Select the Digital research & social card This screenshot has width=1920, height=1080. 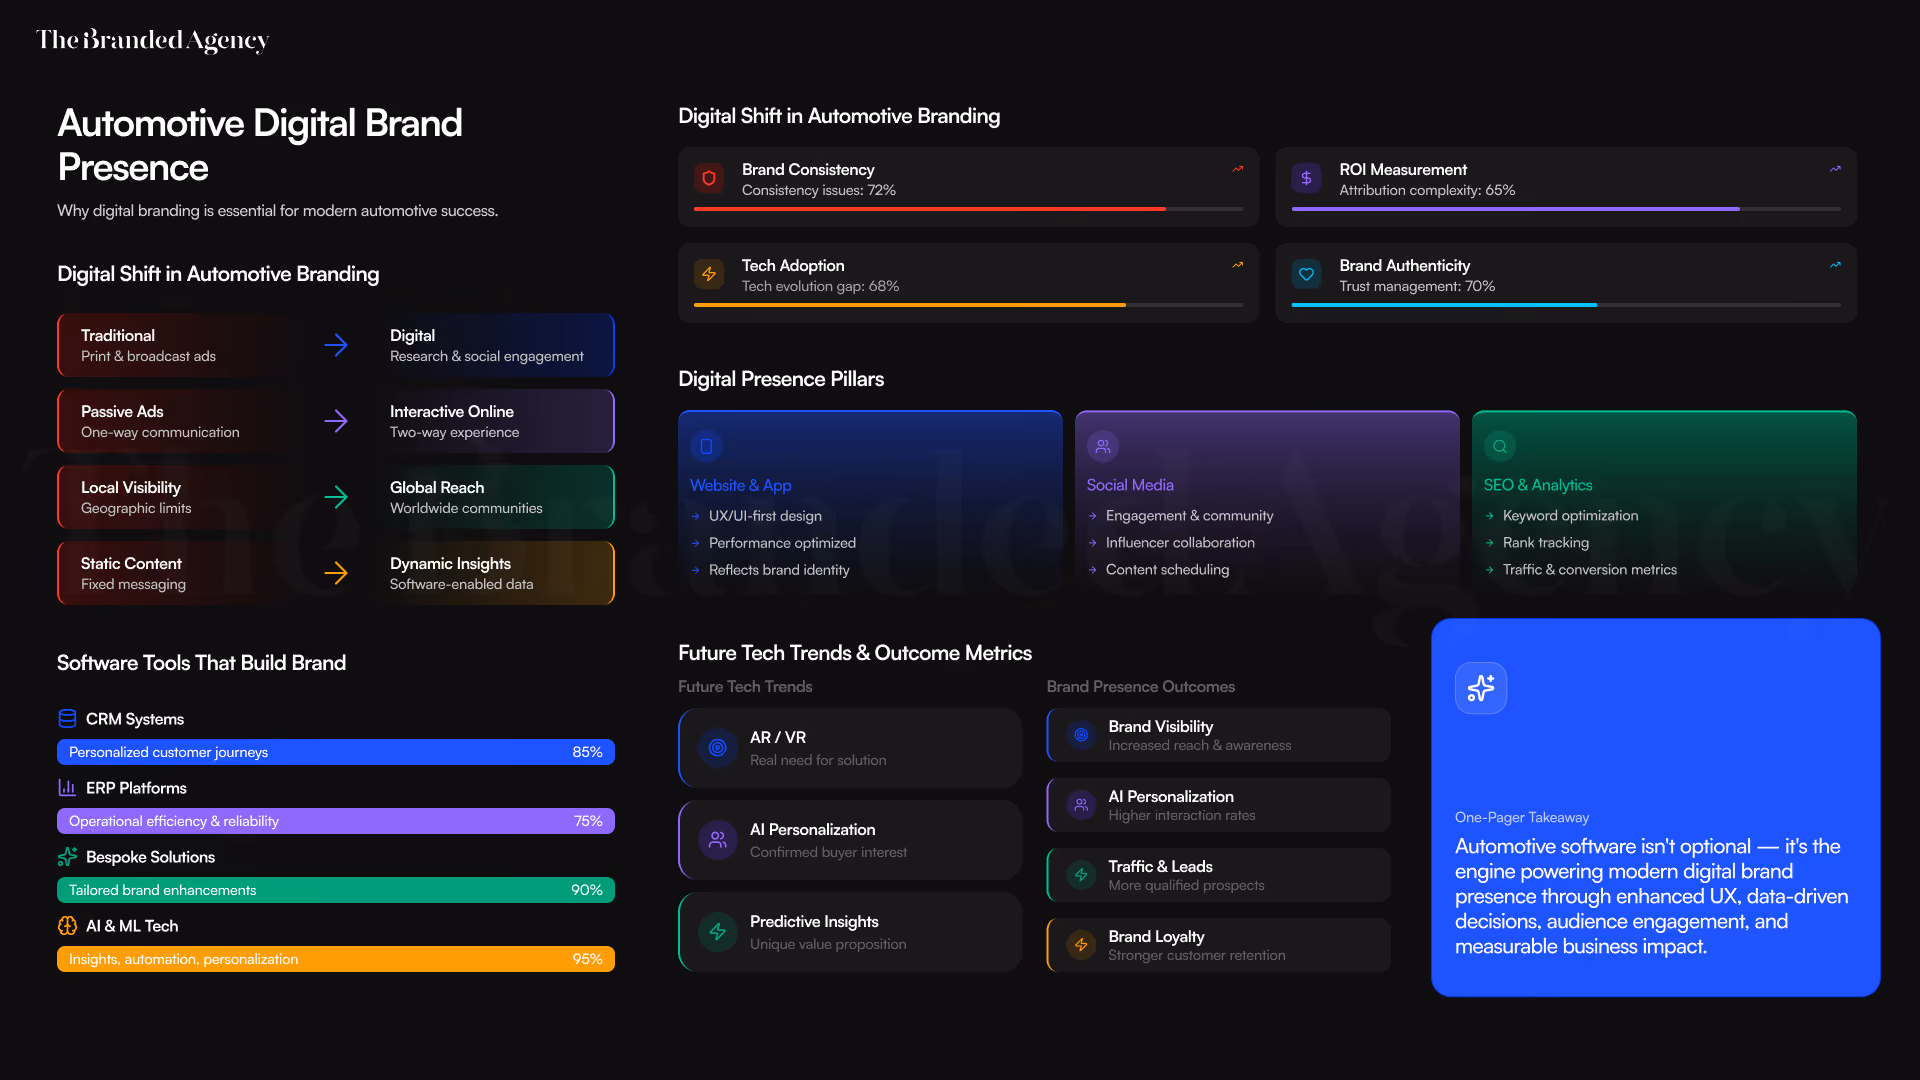pyautogui.click(x=491, y=345)
